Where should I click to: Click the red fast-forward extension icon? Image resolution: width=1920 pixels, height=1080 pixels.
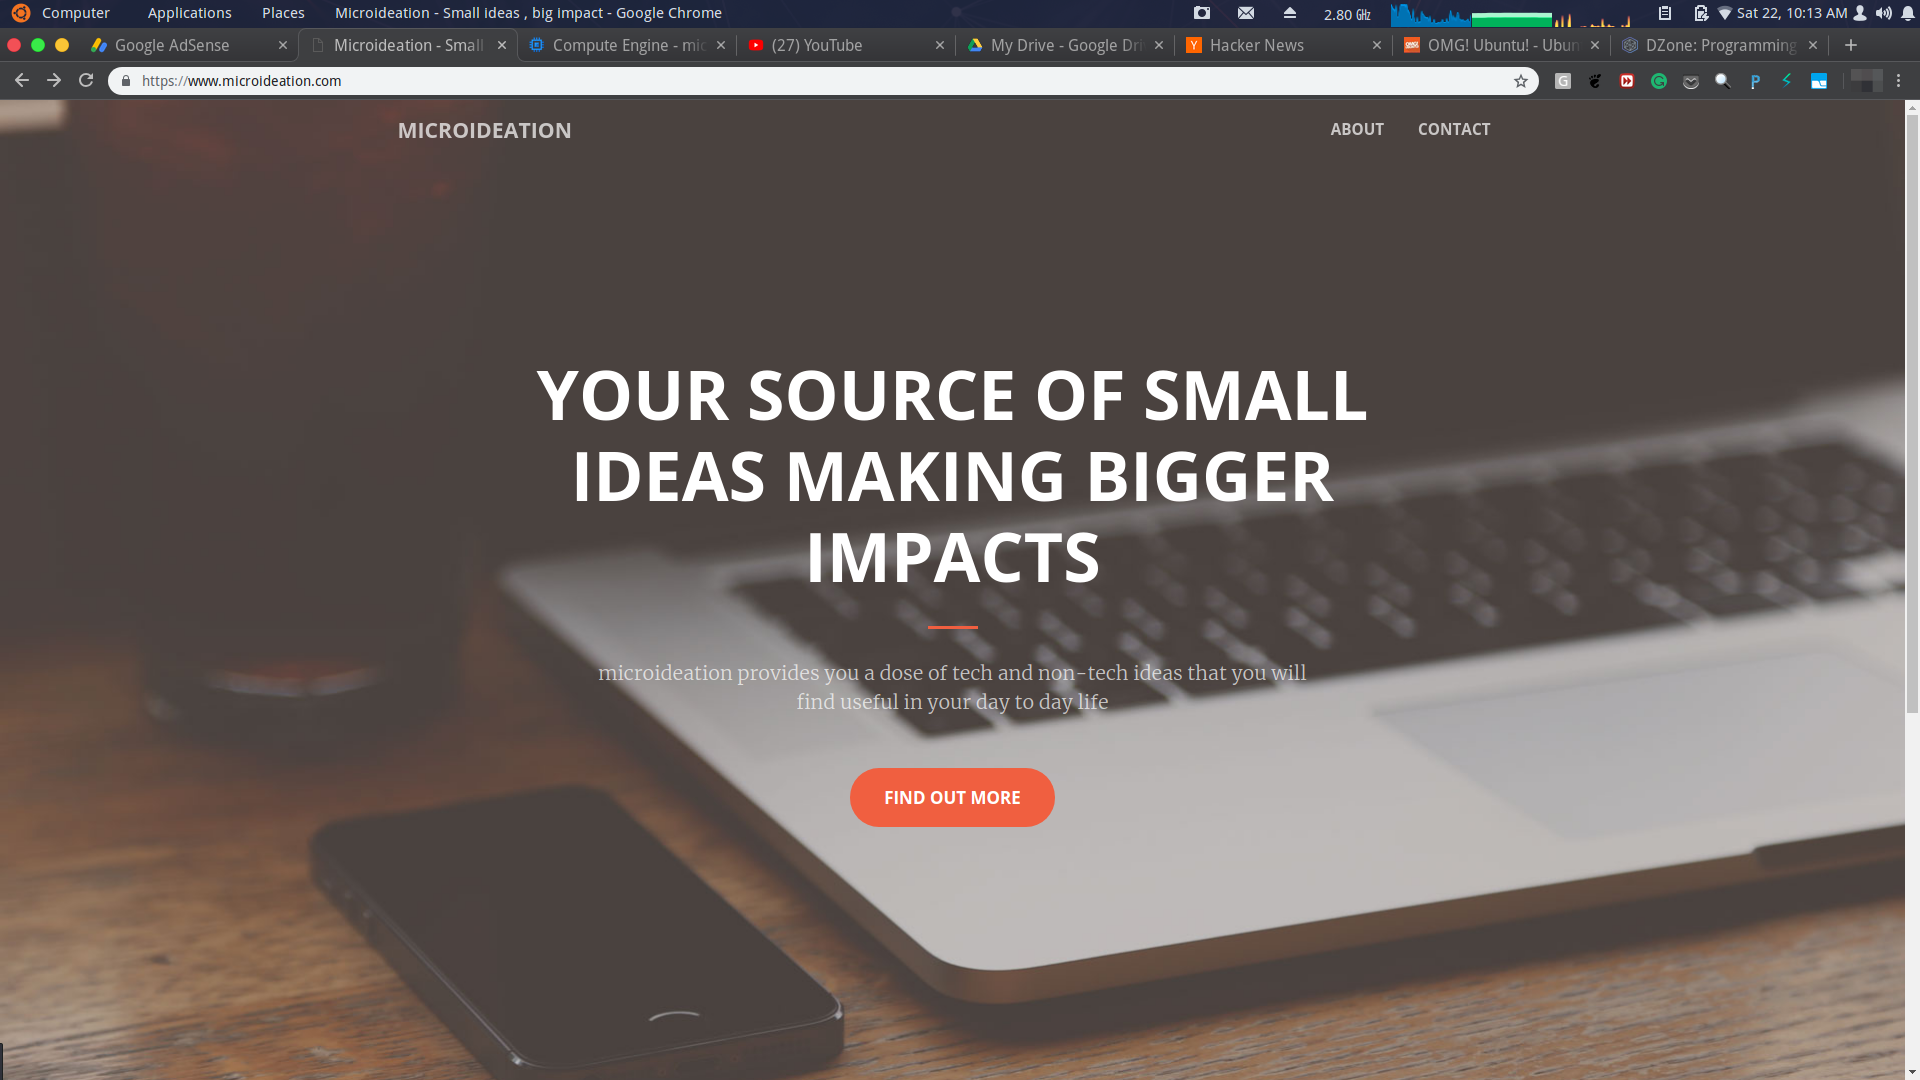1627,81
